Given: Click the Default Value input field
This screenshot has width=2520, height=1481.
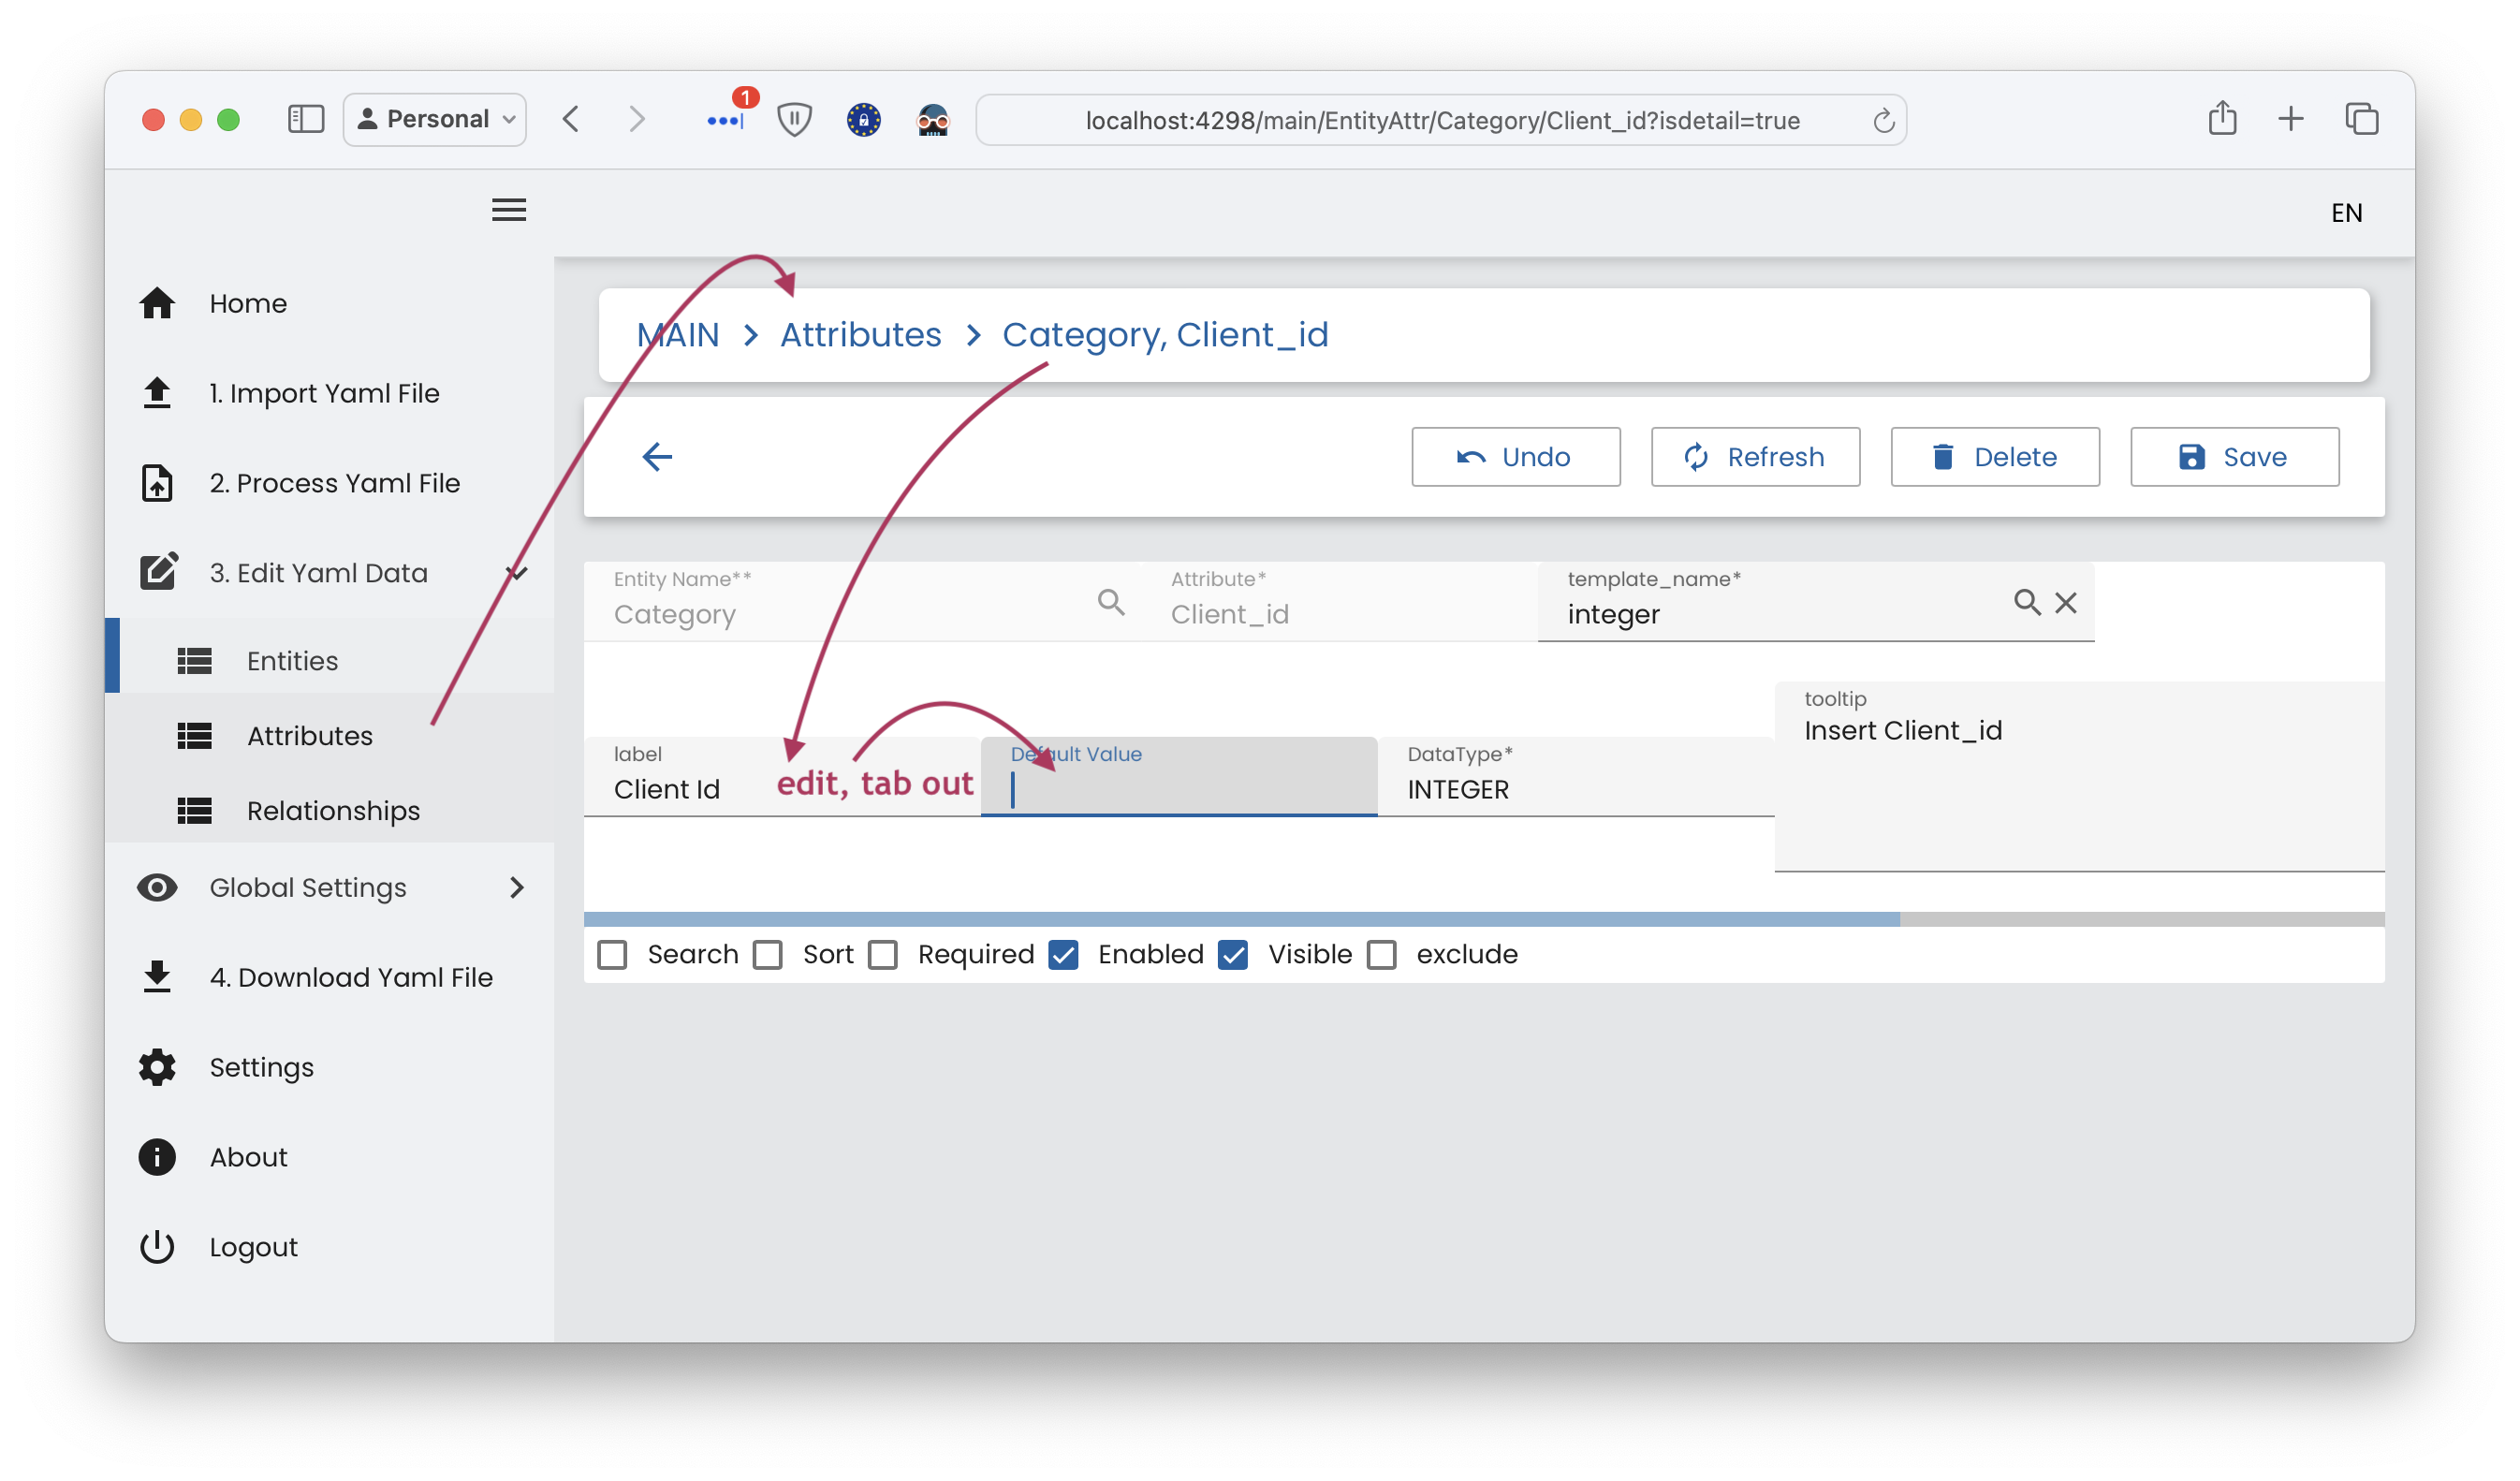Looking at the screenshot, I should [x=1179, y=777].
